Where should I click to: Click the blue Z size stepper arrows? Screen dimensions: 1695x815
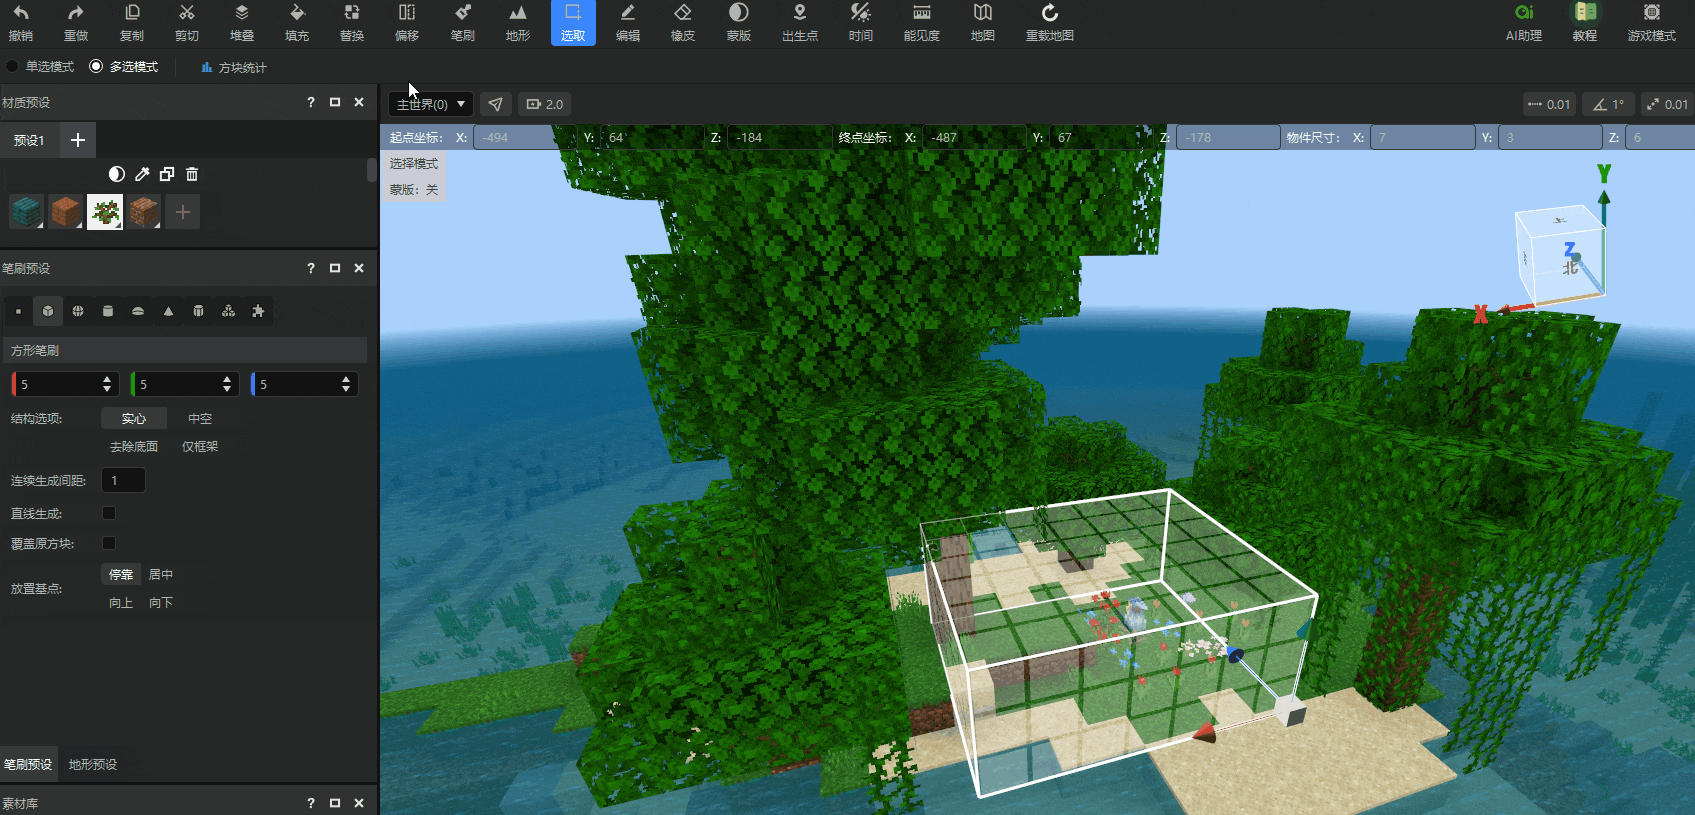[x=346, y=384]
